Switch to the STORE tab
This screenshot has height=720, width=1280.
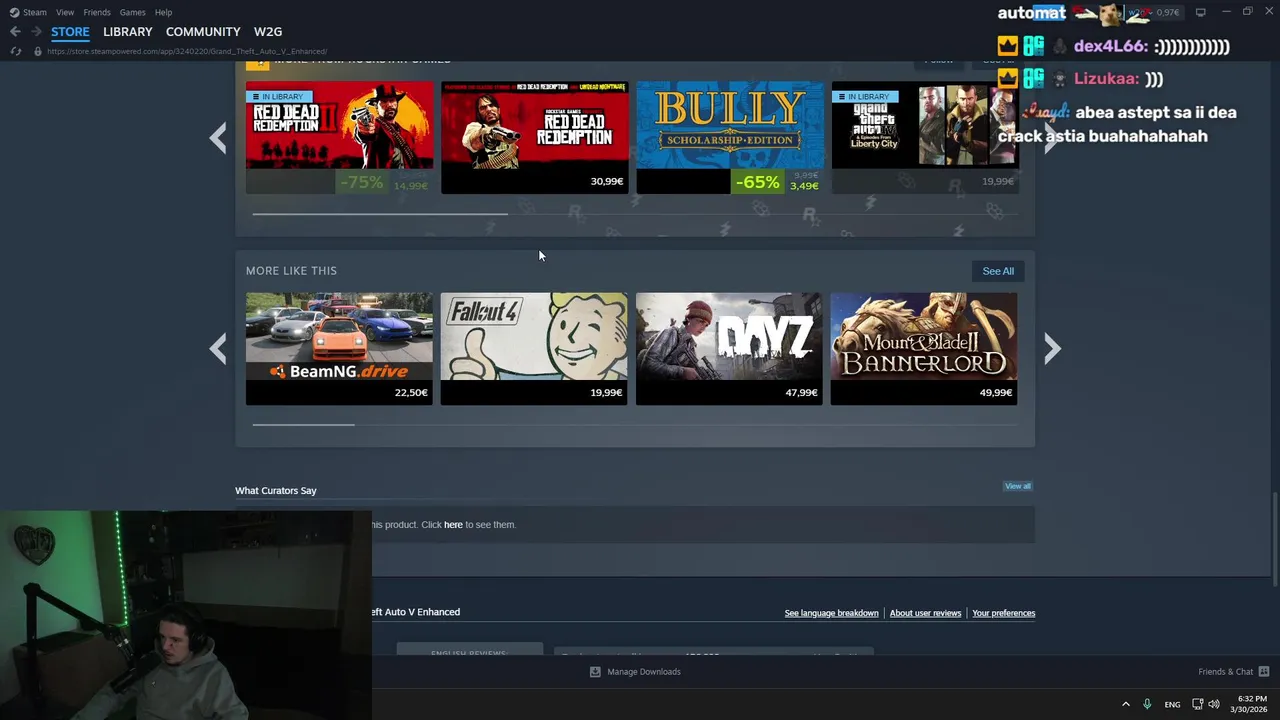pyautogui.click(x=70, y=32)
